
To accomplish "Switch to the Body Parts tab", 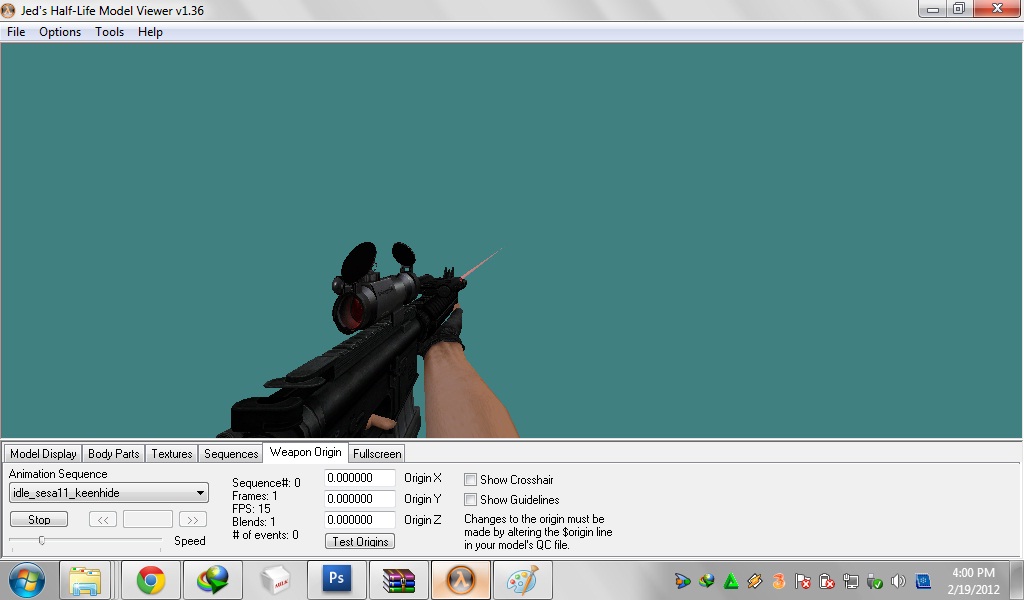I will (x=114, y=454).
